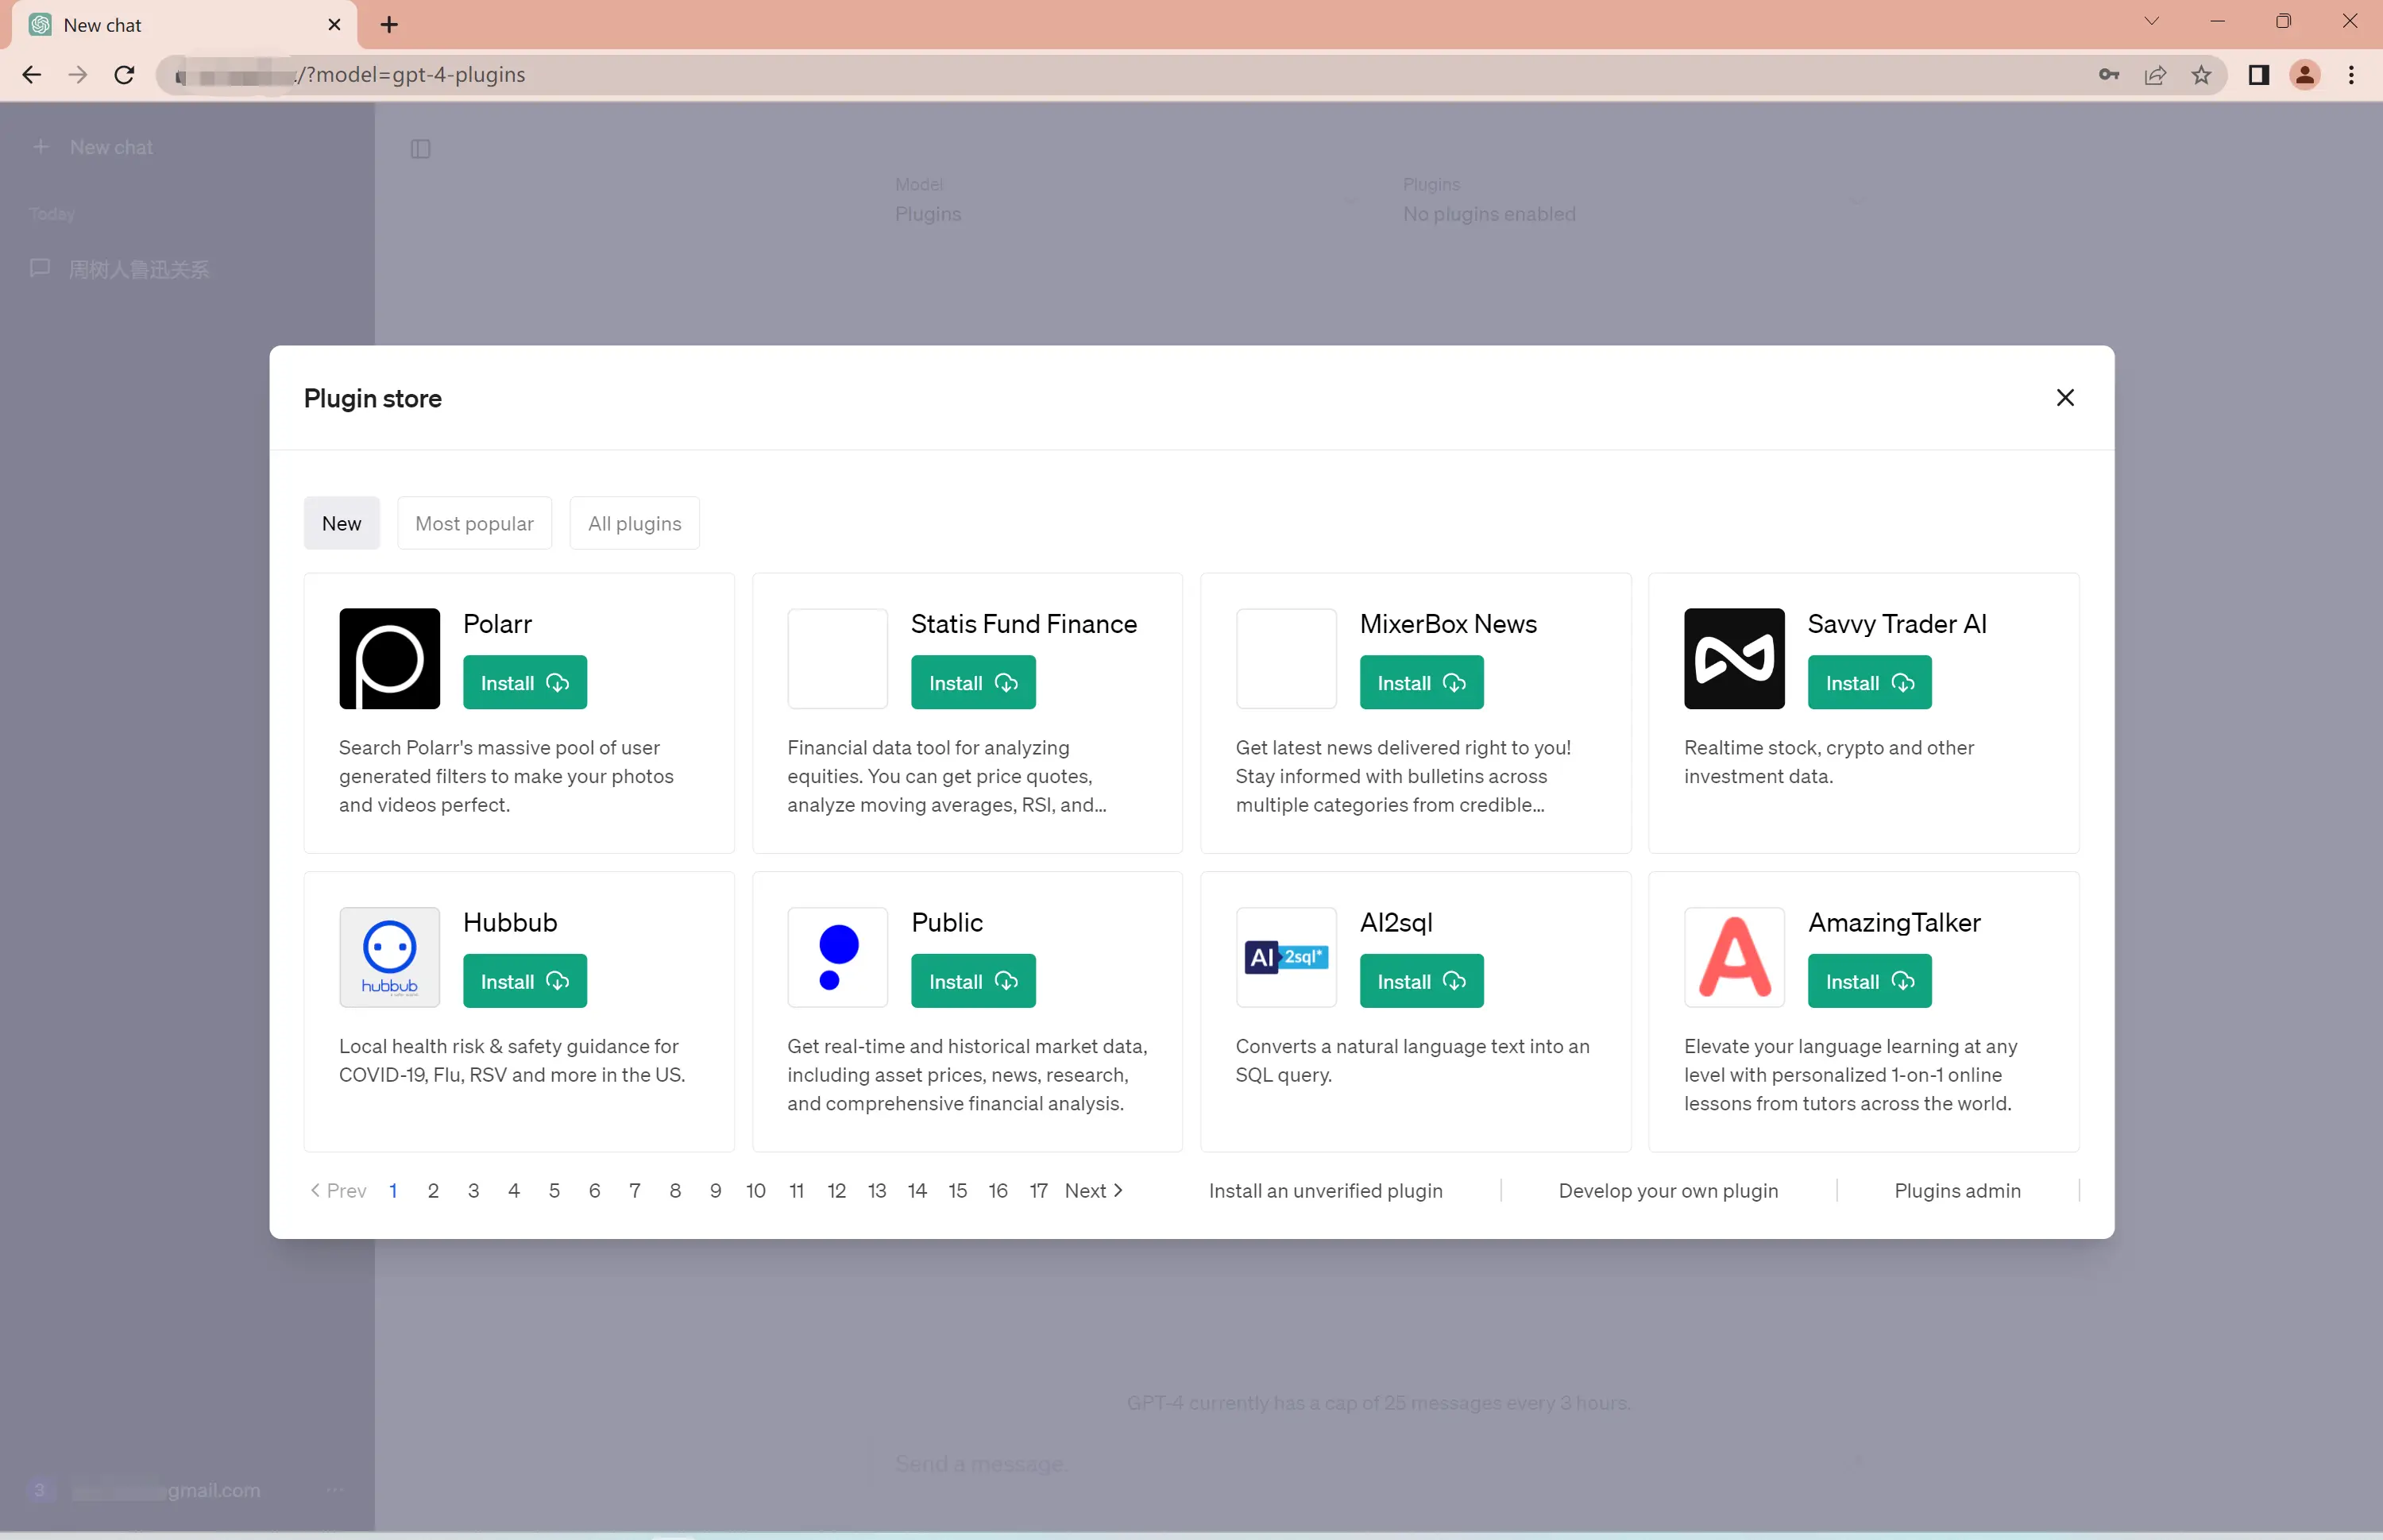Viewport: 2383px width, 1540px height.
Task: Install the Savvy Trader AI plugin
Action: 1868,682
